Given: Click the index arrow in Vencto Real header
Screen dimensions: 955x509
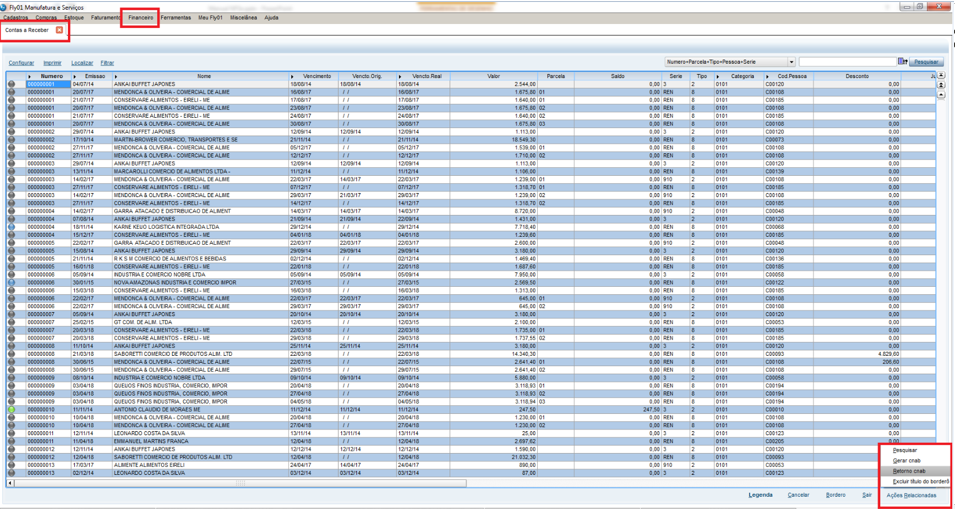Looking at the screenshot, I should click(399, 76).
